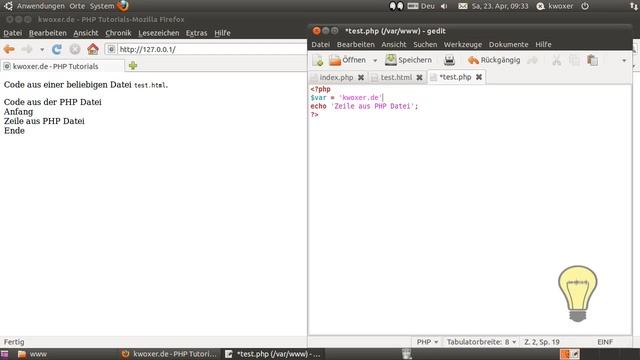The image size is (640, 360).
Task: Click the Firefox back arrow button
Action: tap(9, 49)
